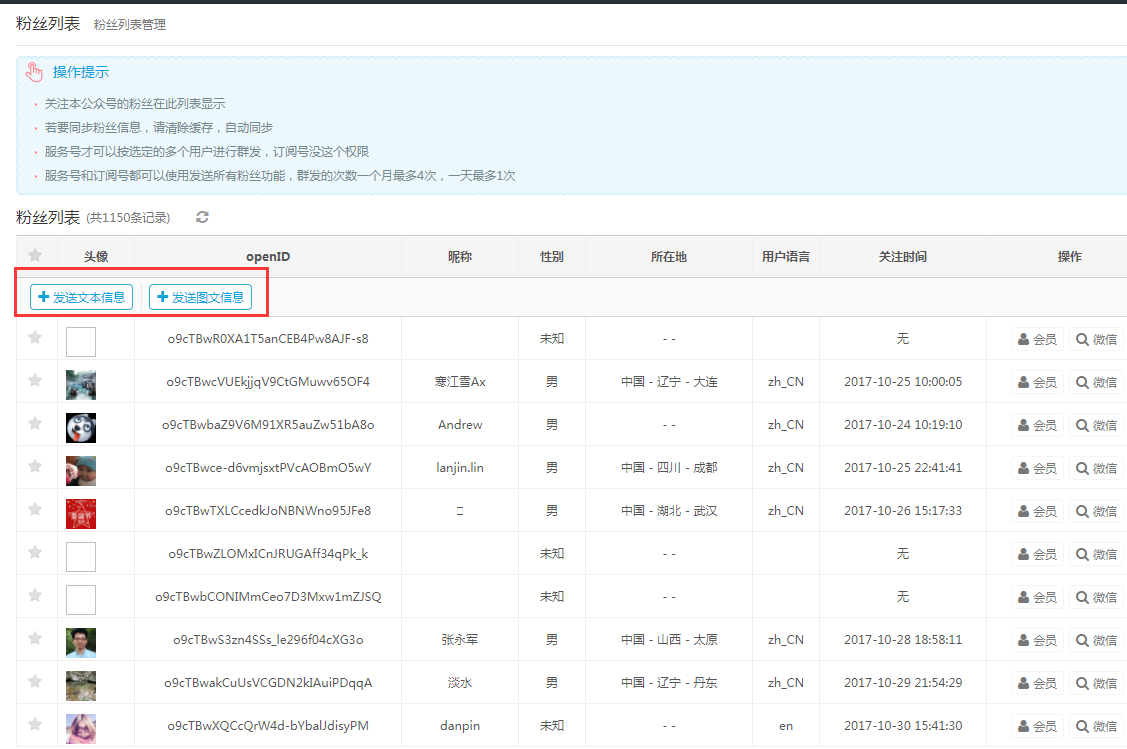Open 会员 for user danpin
Image resolution: width=1127 pixels, height=749 pixels.
click(x=1036, y=726)
